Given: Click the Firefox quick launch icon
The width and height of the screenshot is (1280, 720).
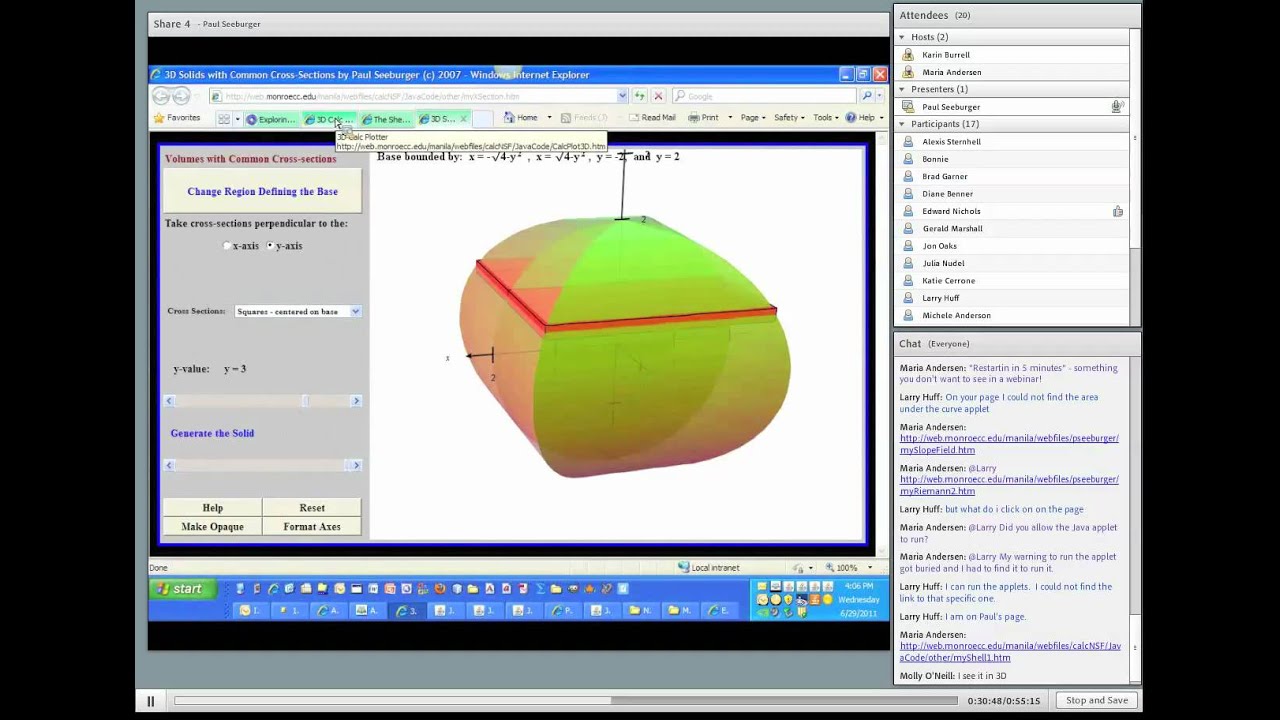Looking at the screenshot, I should pyautogui.click(x=439, y=589).
